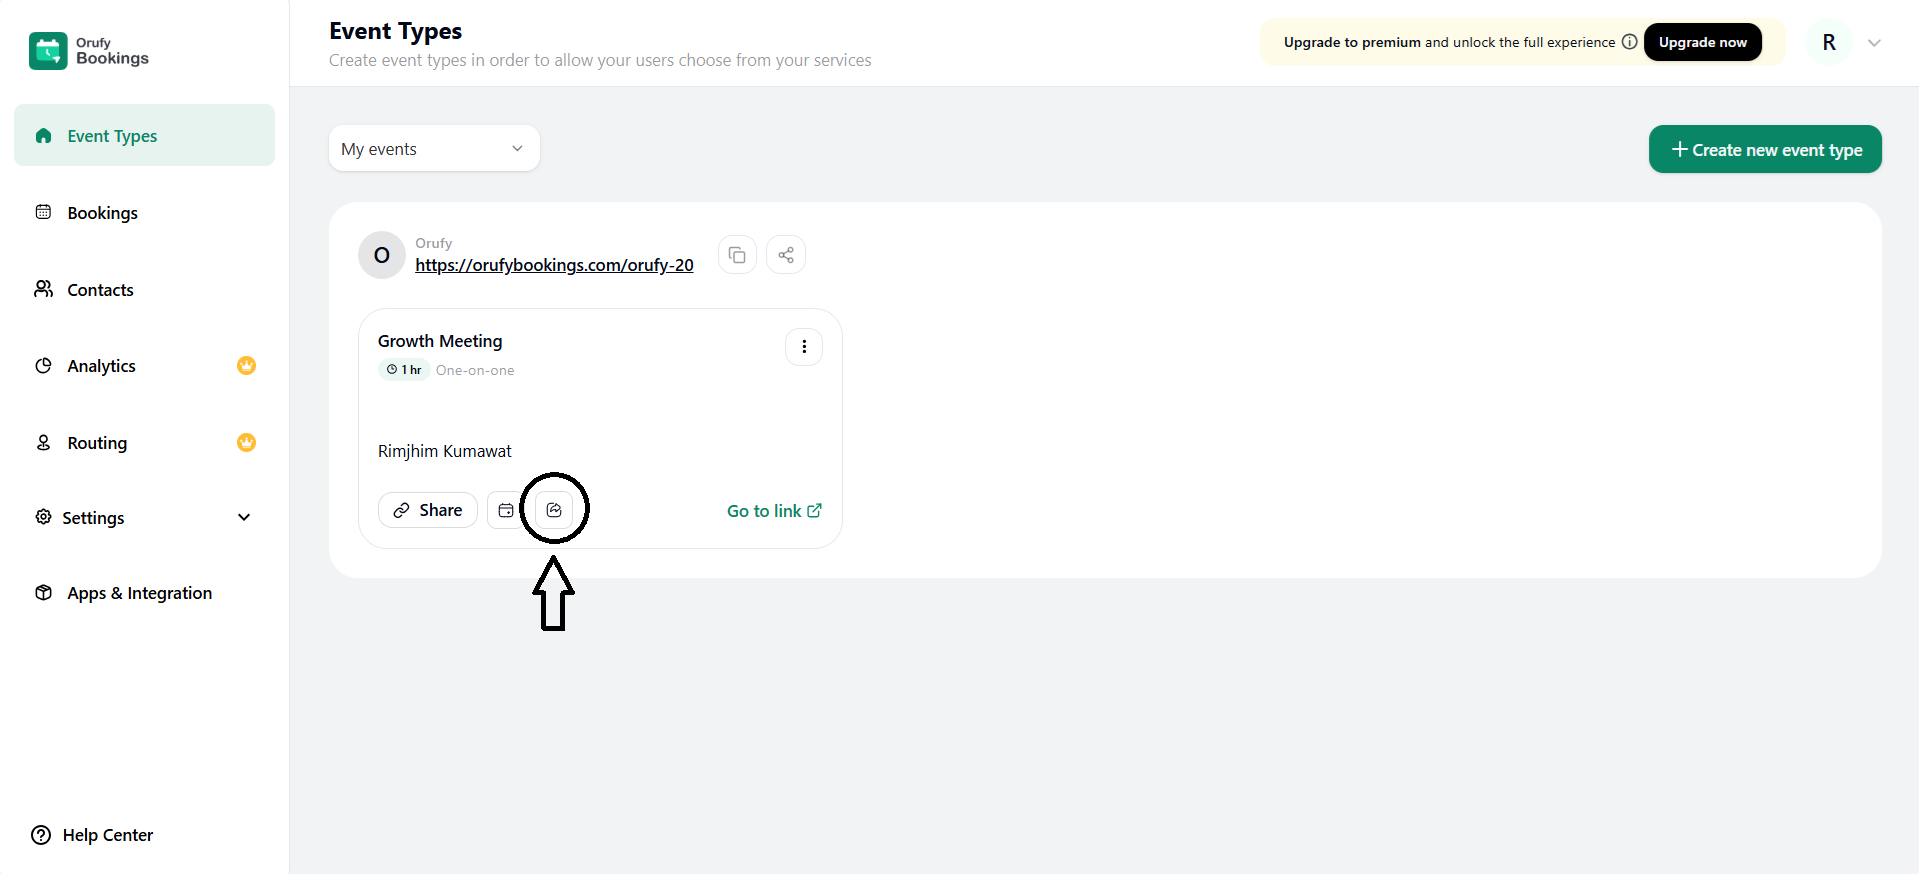Viewport: 1919px width, 874px height.
Task: Click Go to link on Growth Meeting
Action: [774, 511]
